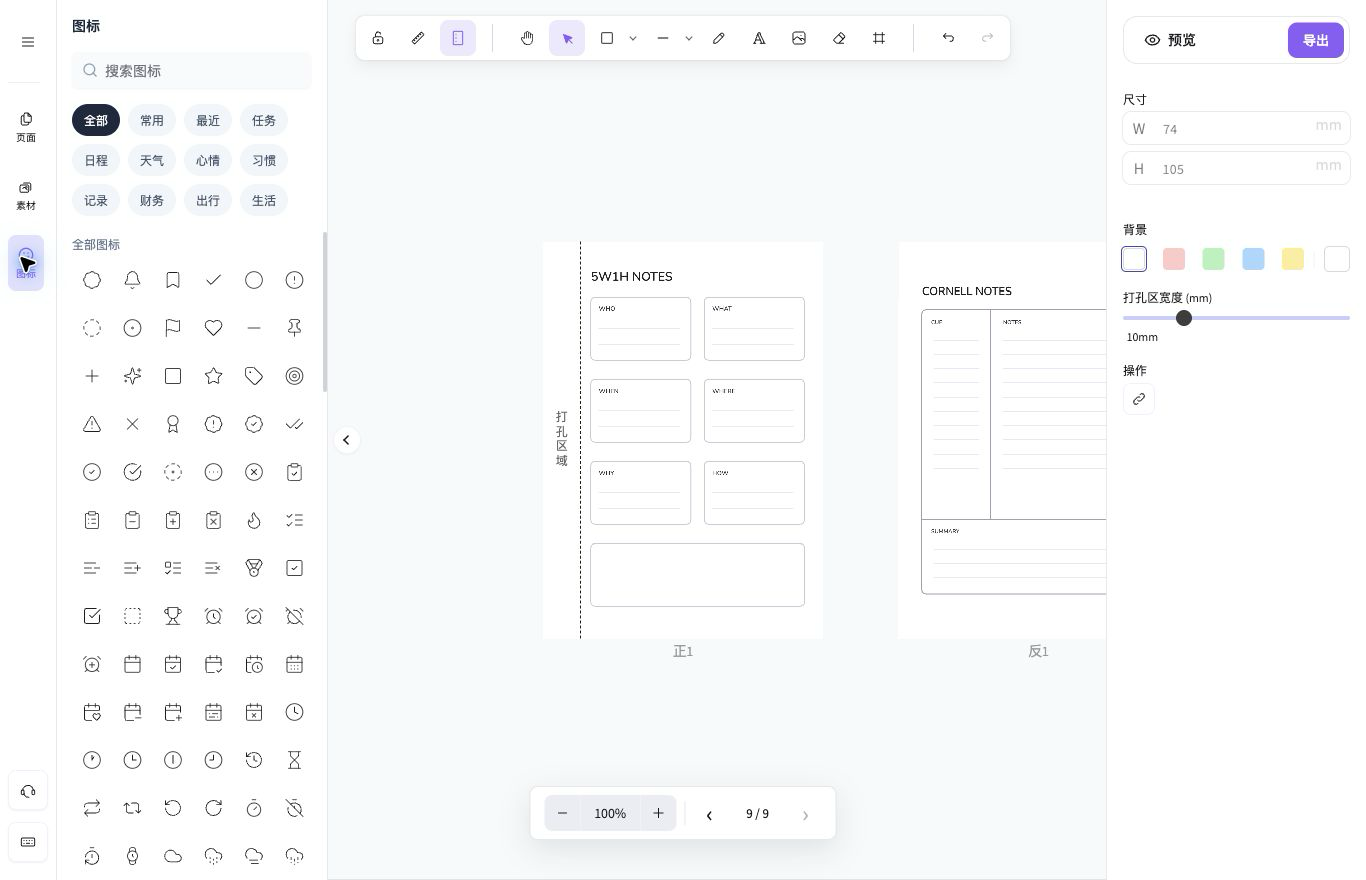Toggle the ruler tool in toolbar
This screenshot has width=1366, height=880.
418,38
